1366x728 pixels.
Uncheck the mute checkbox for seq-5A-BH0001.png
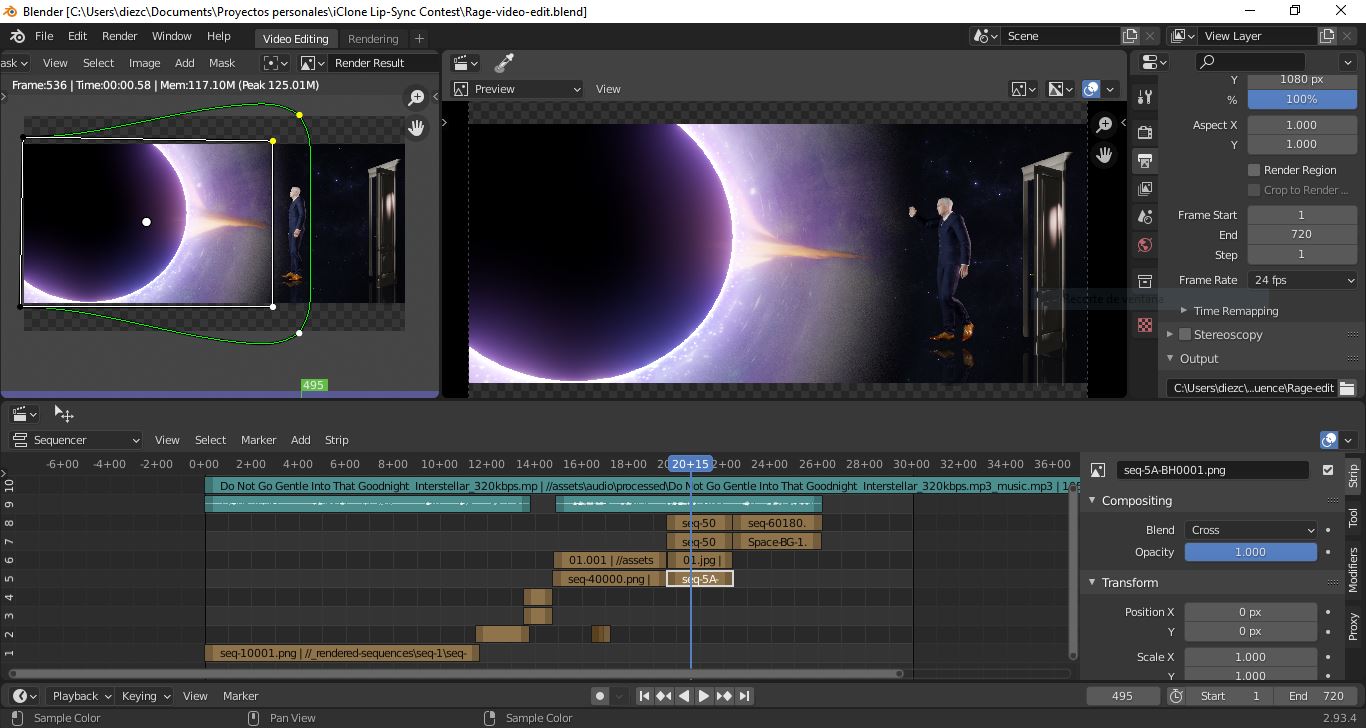[x=1328, y=470]
